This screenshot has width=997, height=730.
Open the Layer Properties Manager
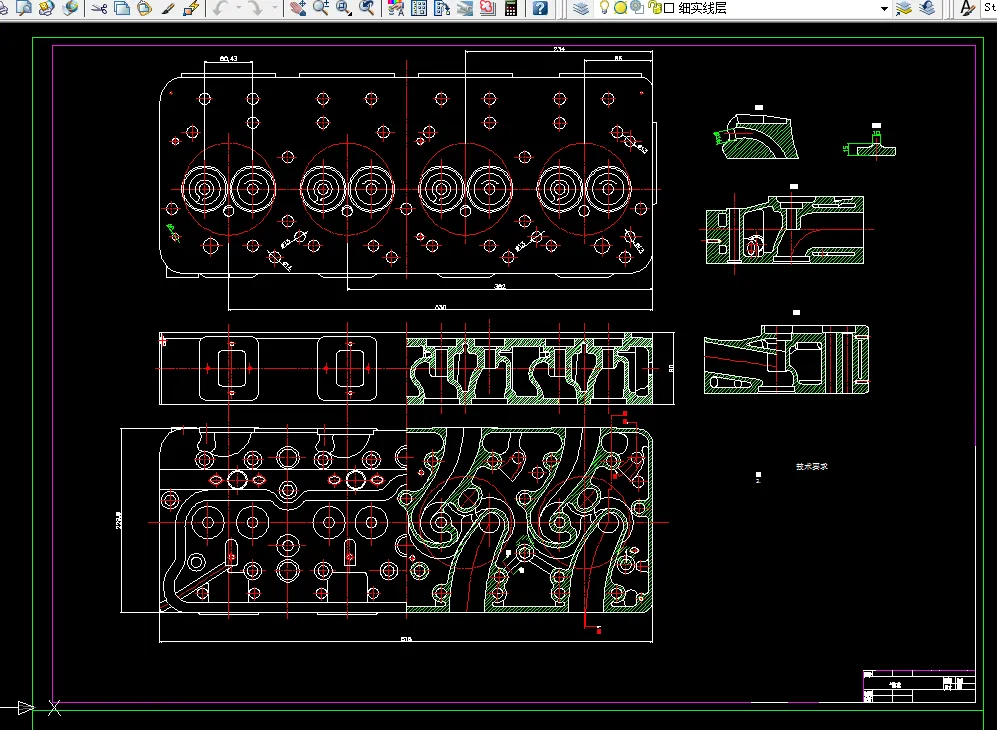(x=582, y=8)
